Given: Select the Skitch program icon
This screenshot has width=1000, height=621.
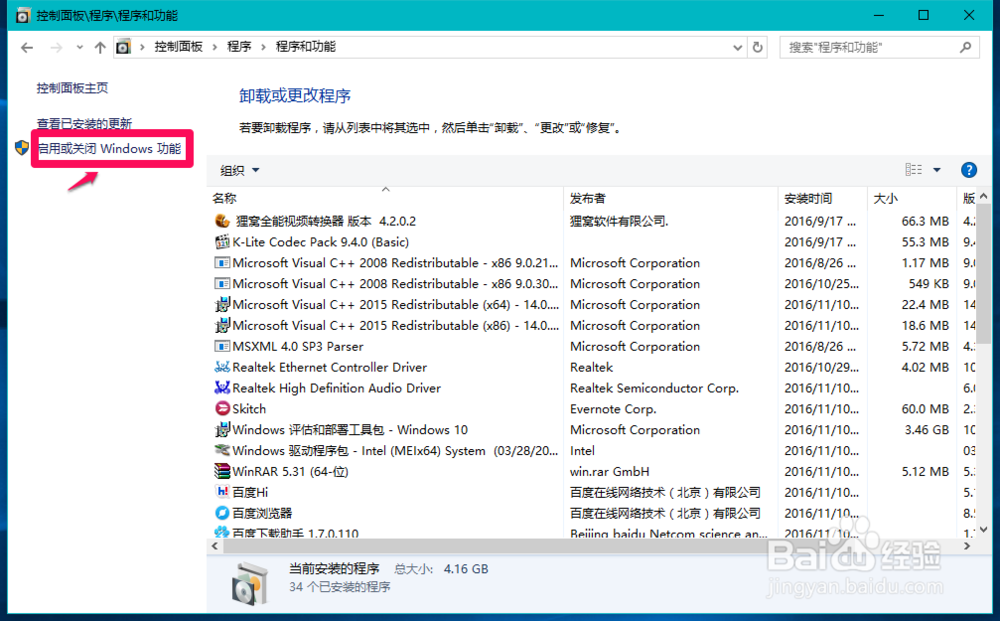Looking at the screenshot, I should tap(222, 409).
